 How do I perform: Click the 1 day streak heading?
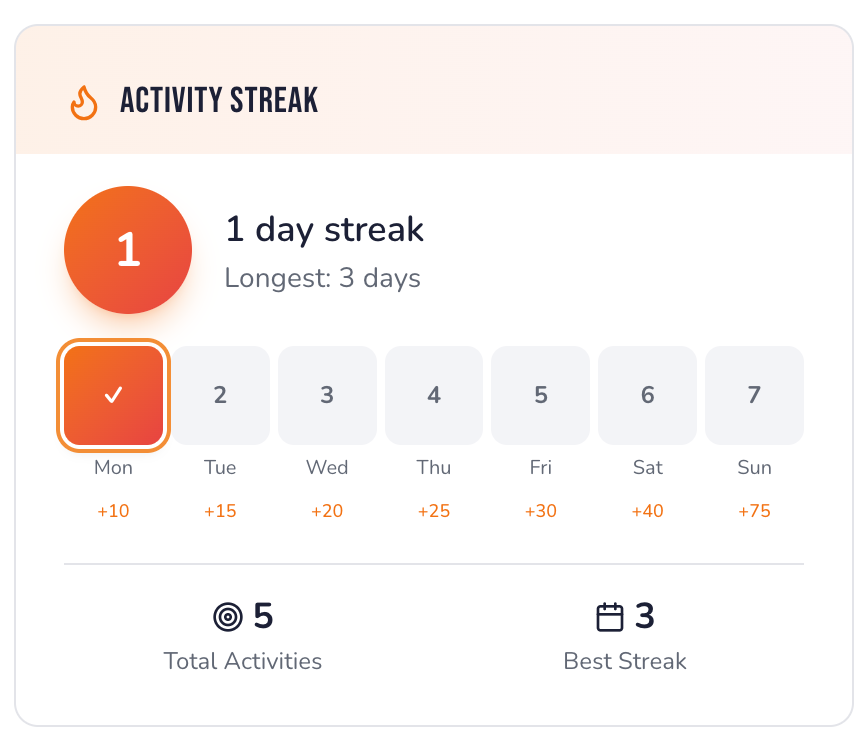tap(325, 230)
